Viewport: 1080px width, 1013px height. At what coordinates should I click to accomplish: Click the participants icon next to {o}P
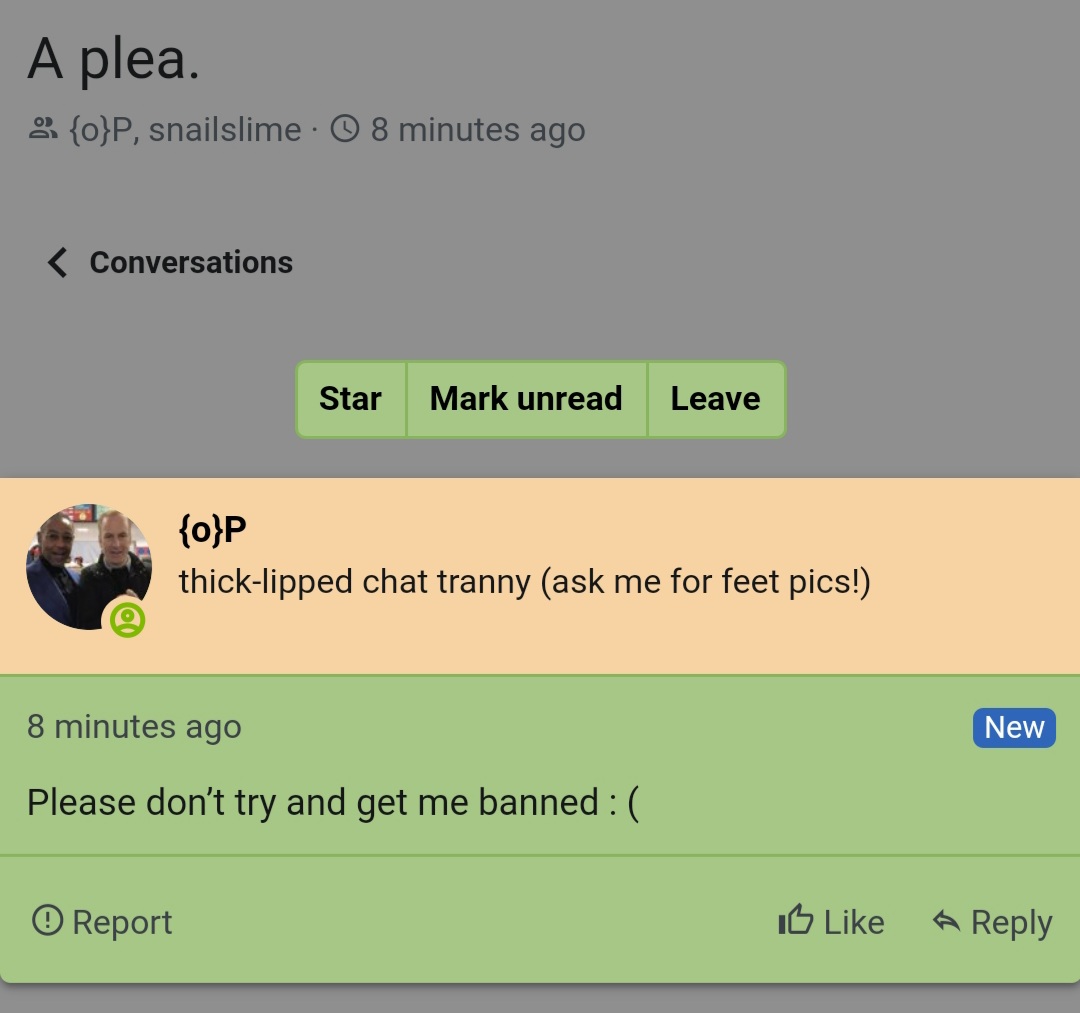(x=43, y=129)
